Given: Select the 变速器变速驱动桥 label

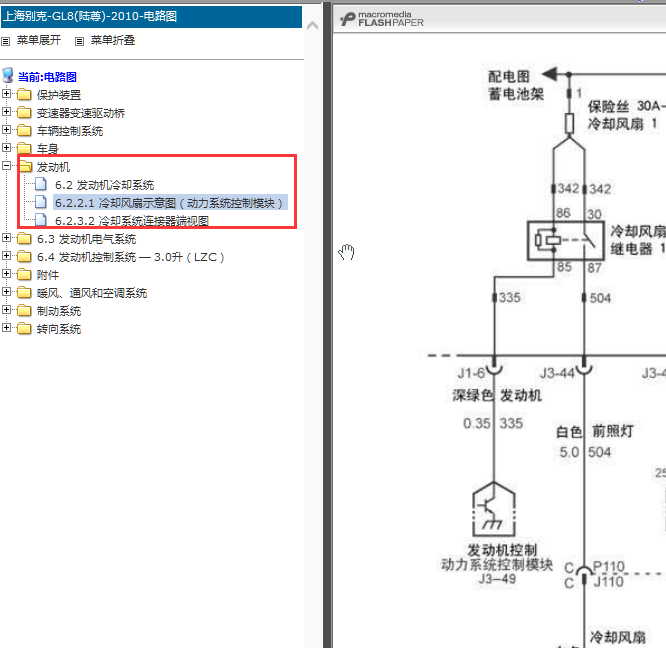Looking at the screenshot, I should 81,113.
